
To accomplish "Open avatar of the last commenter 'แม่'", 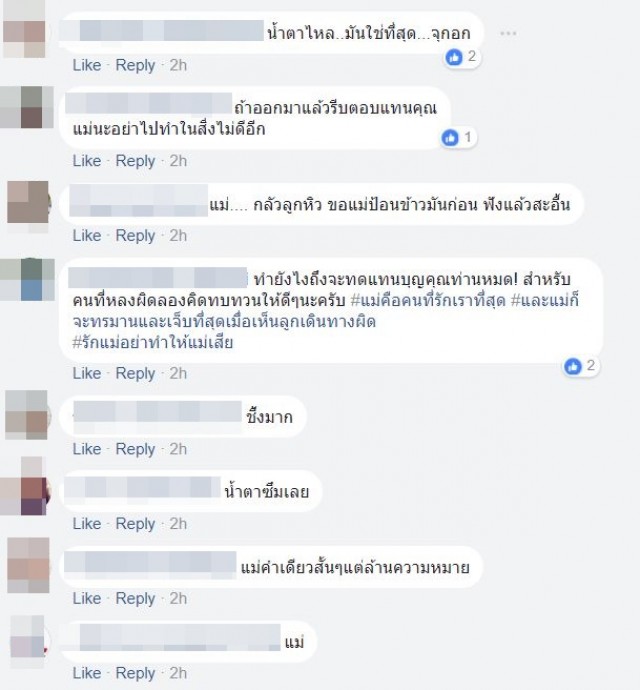I will pos(27,637).
